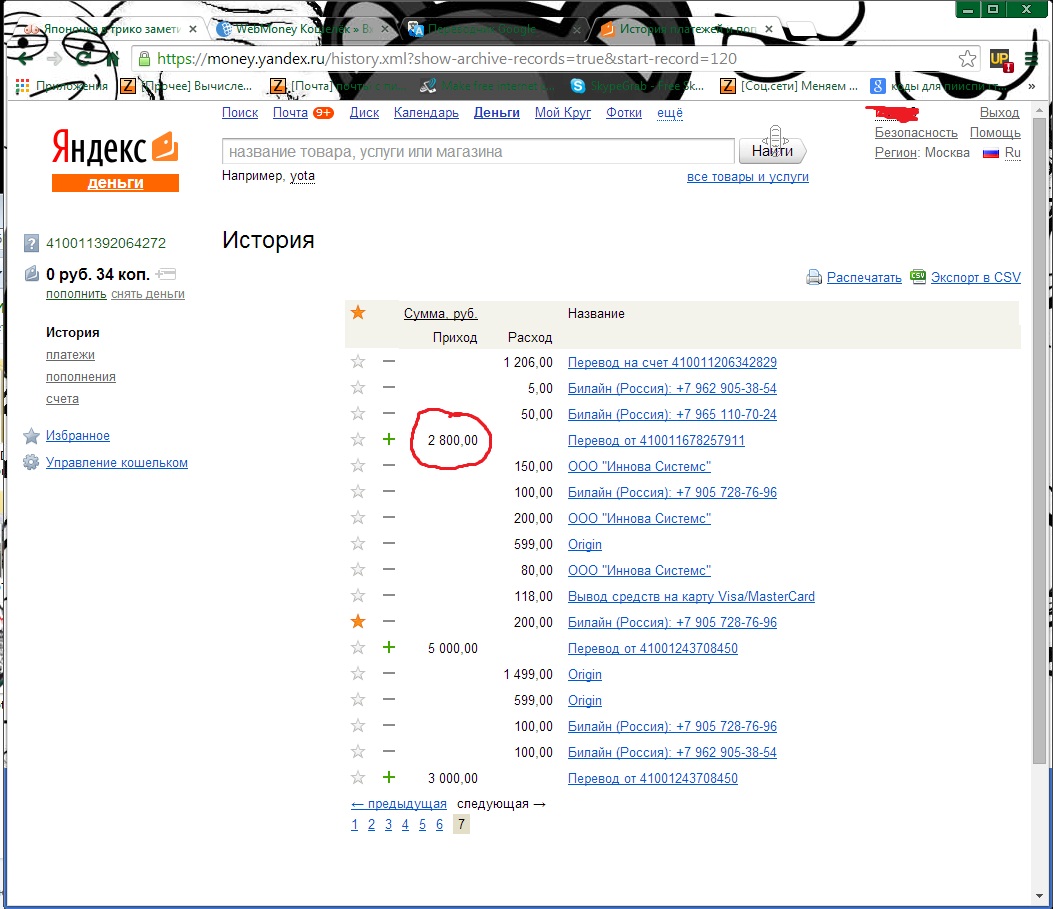The width and height of the screenshot is (1053, 909).
Task: Open Вывод средств на карту Visa/MasterCard entry
Action: pyautogui.click(x=691, y=596)
